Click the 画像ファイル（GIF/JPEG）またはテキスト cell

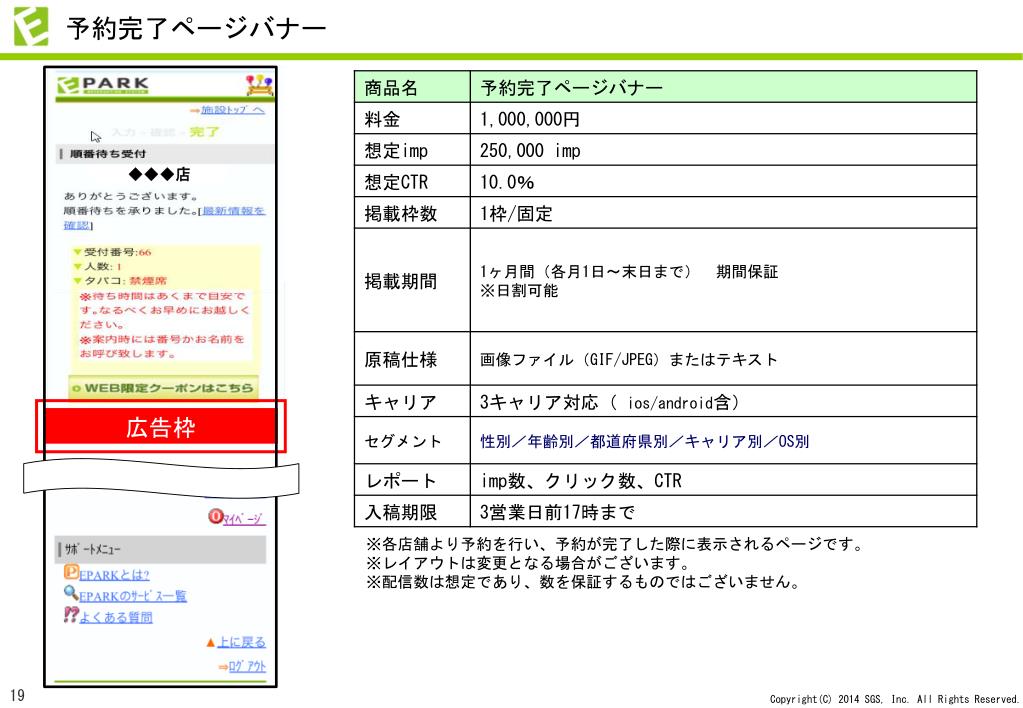[x=724, y=359]
